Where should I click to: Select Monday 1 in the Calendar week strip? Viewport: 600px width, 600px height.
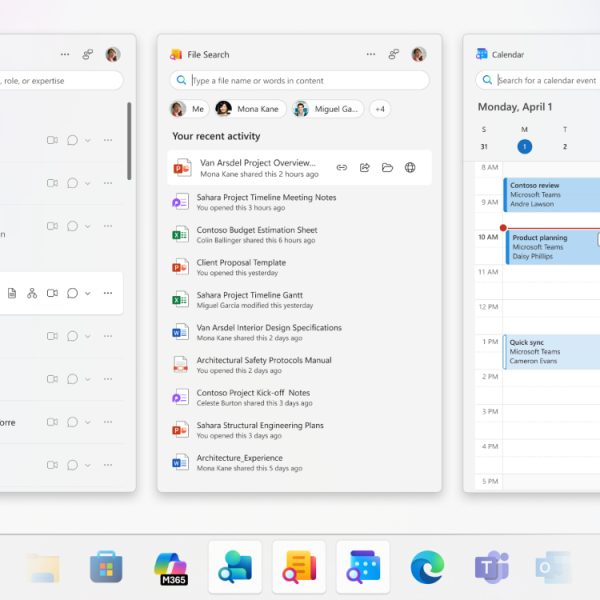coord(525,147)
